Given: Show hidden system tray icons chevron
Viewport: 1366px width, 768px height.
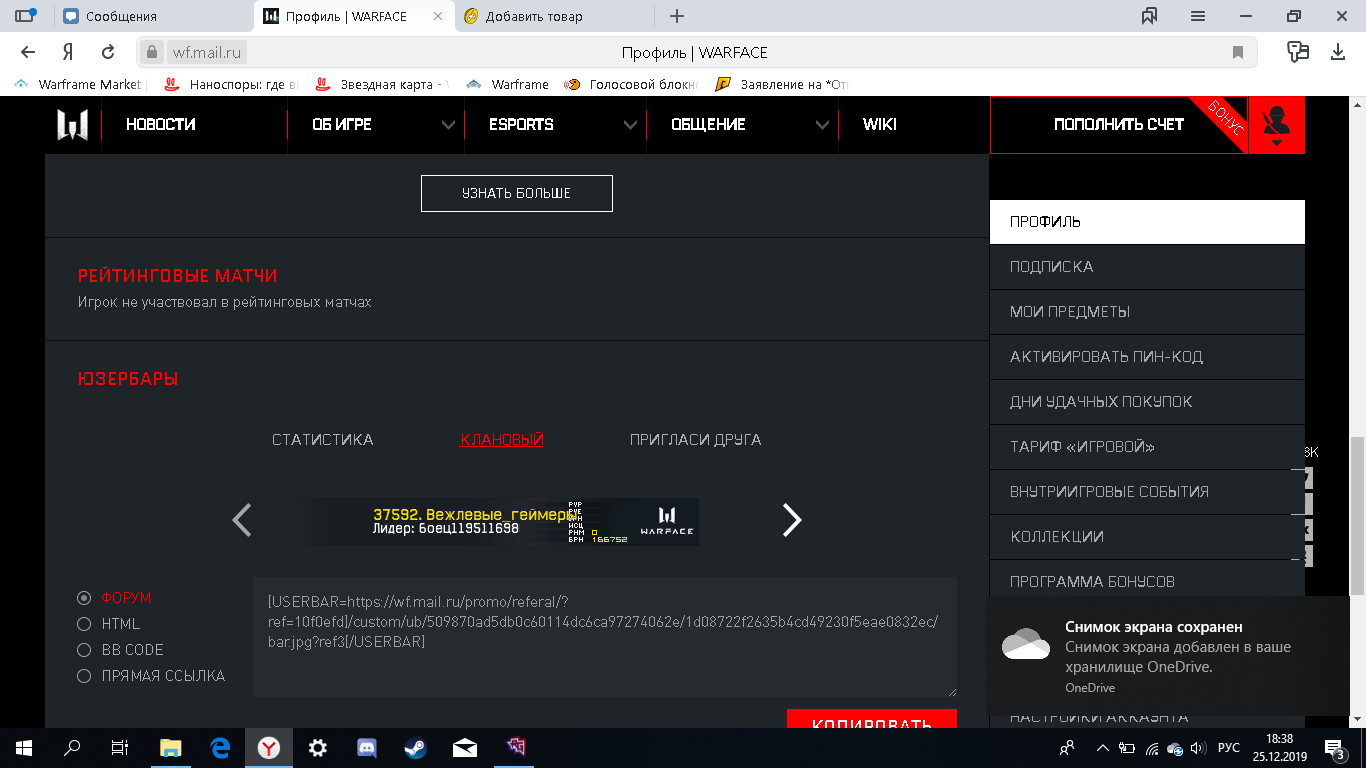Looking at the screenshot, I should [x=1103, y=748].
